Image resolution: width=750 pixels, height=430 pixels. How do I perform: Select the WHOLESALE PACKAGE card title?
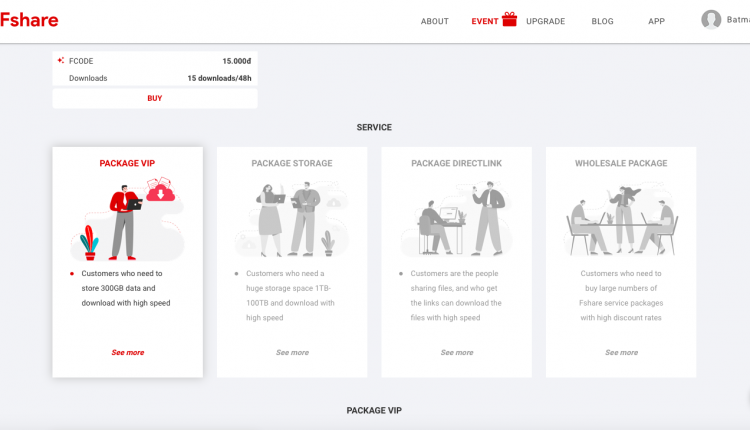pyautogui.click(x=621, y=163)
